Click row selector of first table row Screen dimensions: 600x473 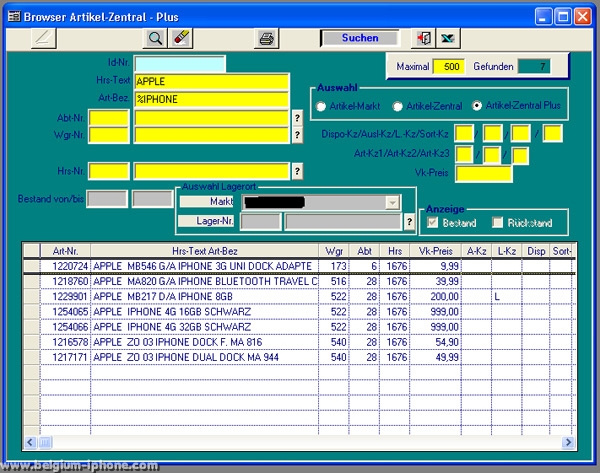pyautogui.click(x=32, y=266)
